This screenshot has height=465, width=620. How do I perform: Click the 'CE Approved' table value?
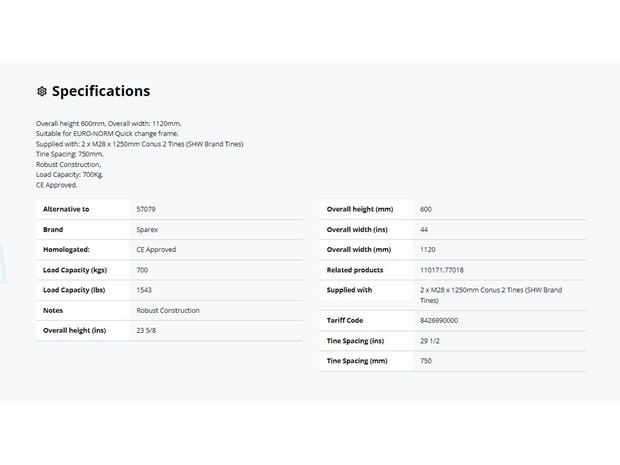click(156, 250)
